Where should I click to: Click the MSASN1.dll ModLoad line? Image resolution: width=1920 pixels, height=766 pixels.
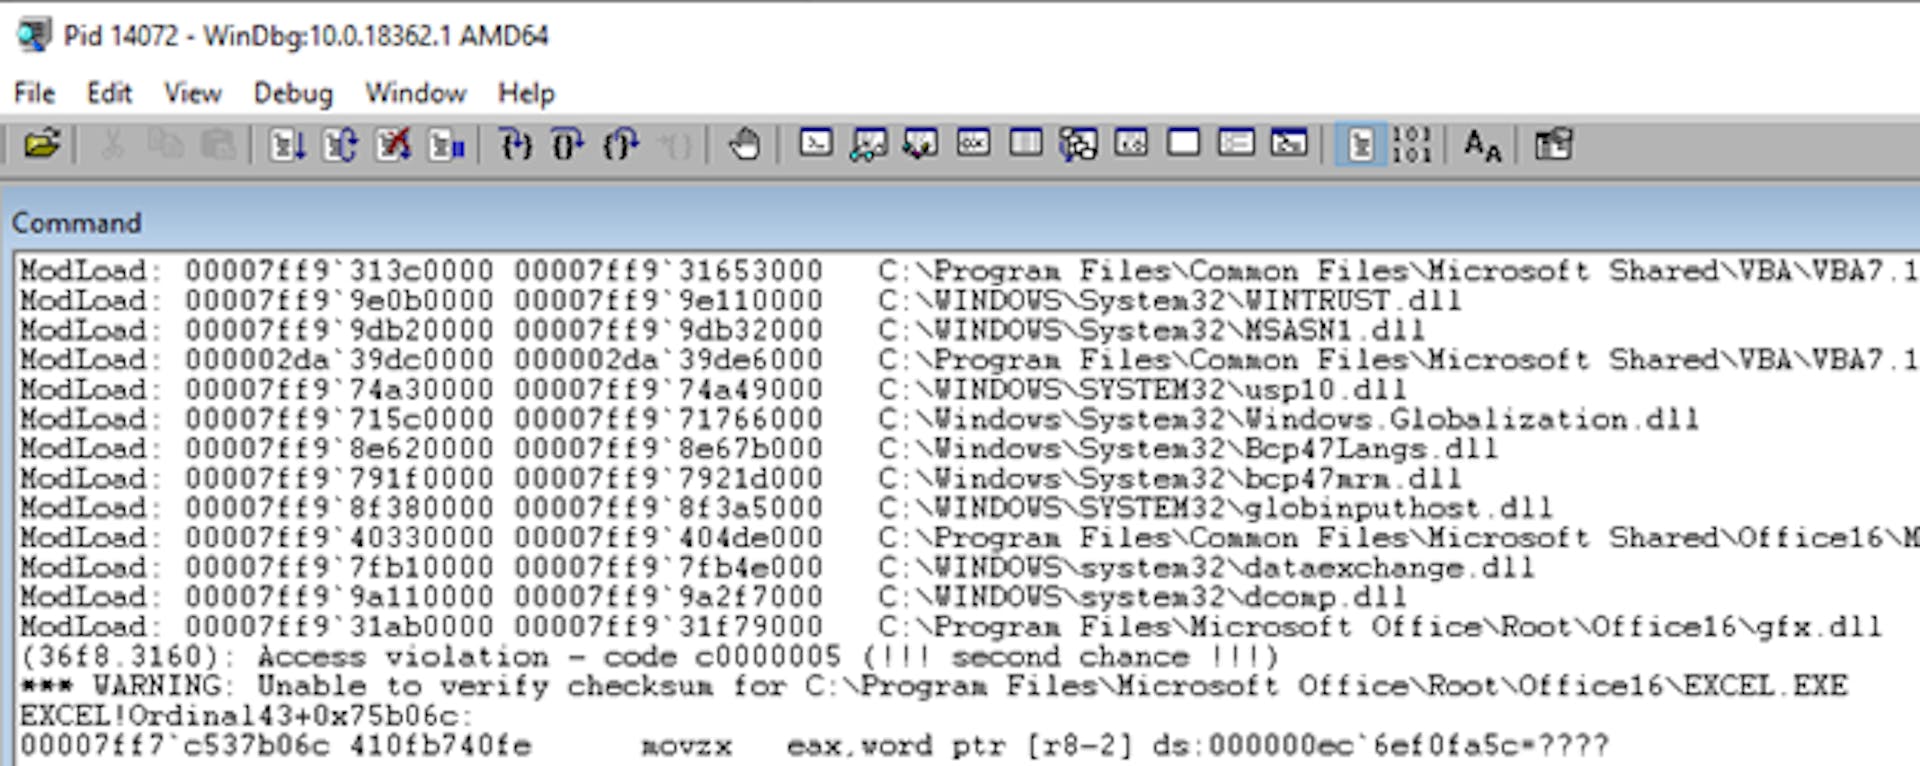pos(722,330)
